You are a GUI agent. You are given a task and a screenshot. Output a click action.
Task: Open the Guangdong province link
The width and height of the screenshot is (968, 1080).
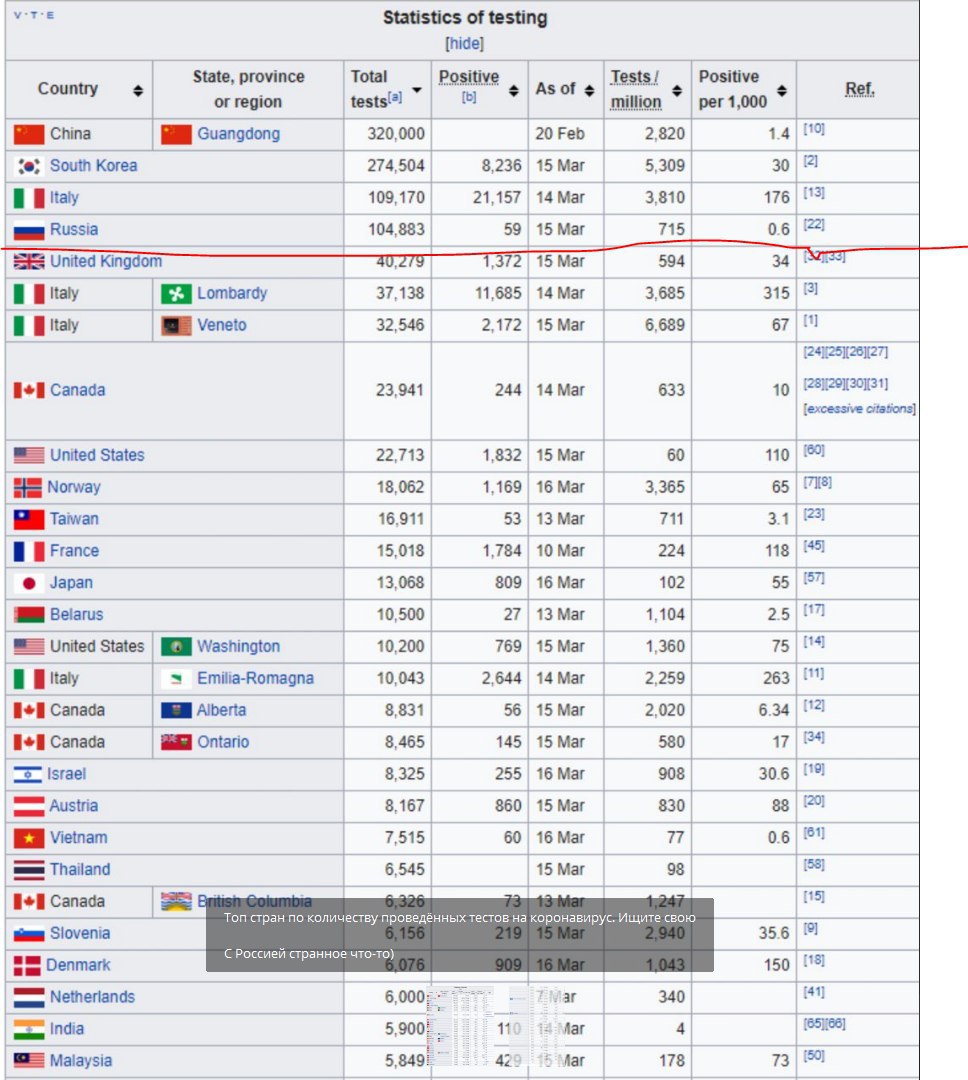click(238, 134)
